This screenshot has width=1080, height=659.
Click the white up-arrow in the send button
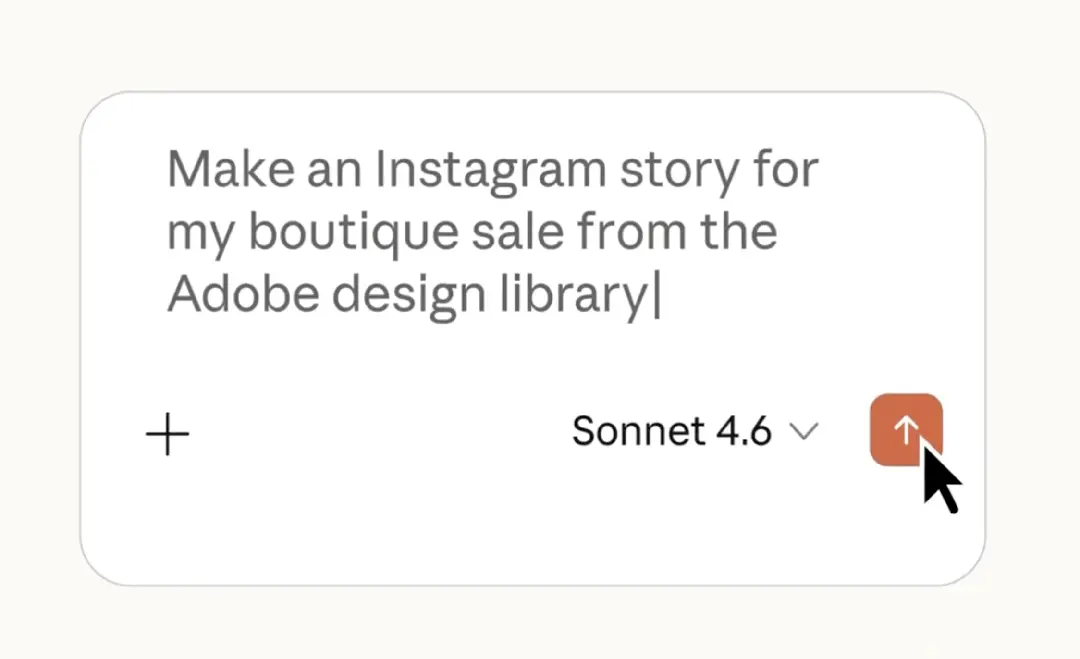click(x=904, y=429)
